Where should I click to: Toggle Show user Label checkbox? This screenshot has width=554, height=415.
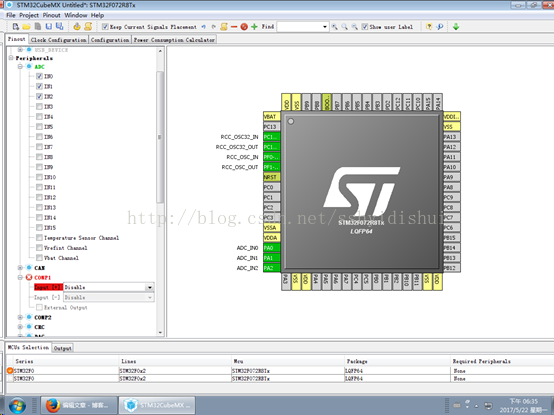pyautogui.click(x=365, y=27)
